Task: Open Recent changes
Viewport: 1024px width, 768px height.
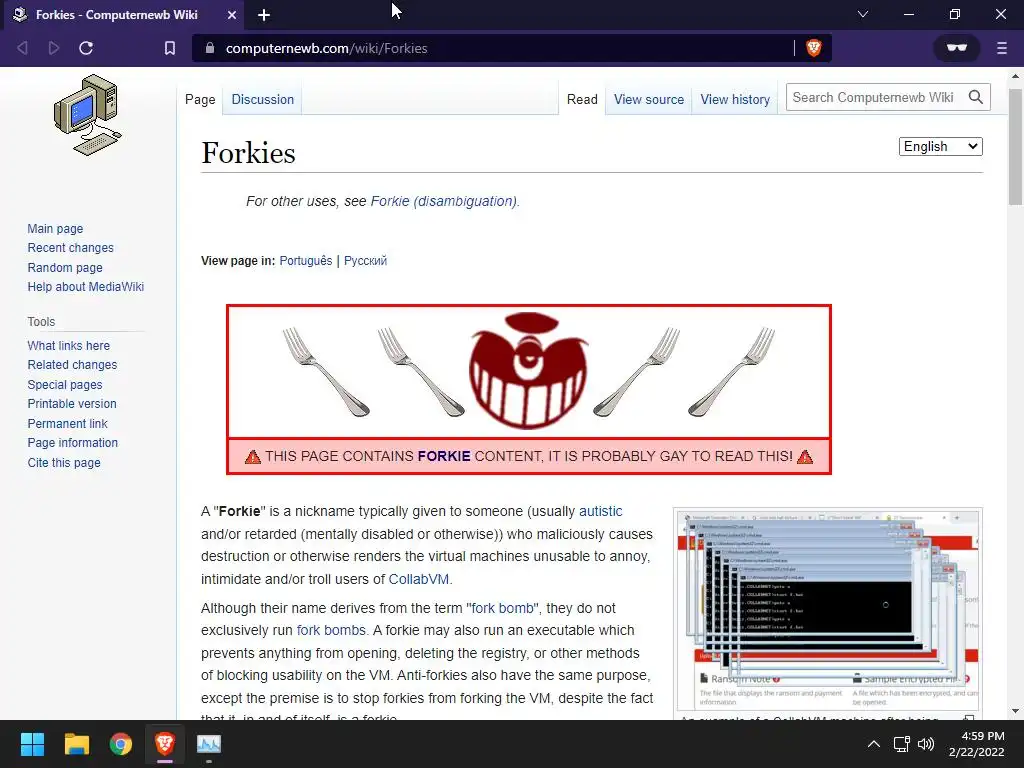Action: pos(71,248)
